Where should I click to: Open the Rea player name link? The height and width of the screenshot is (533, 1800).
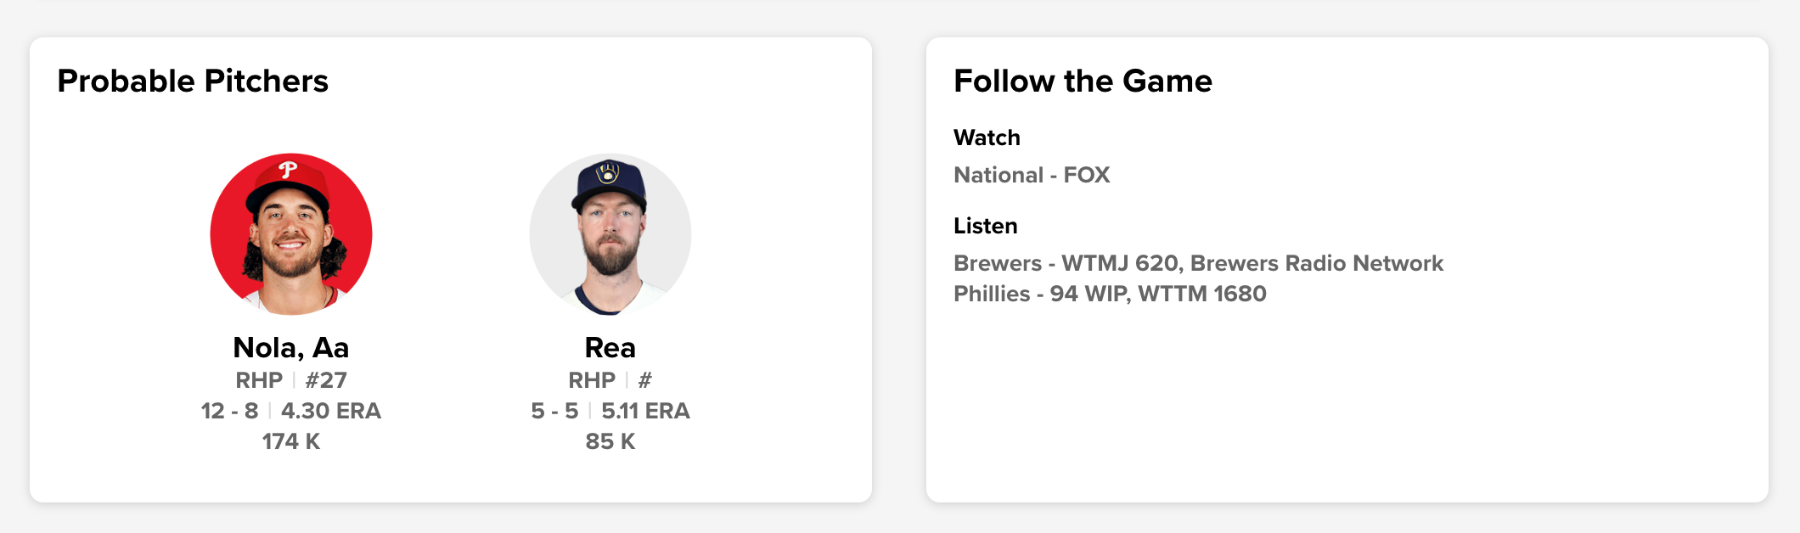click(610, 347)
